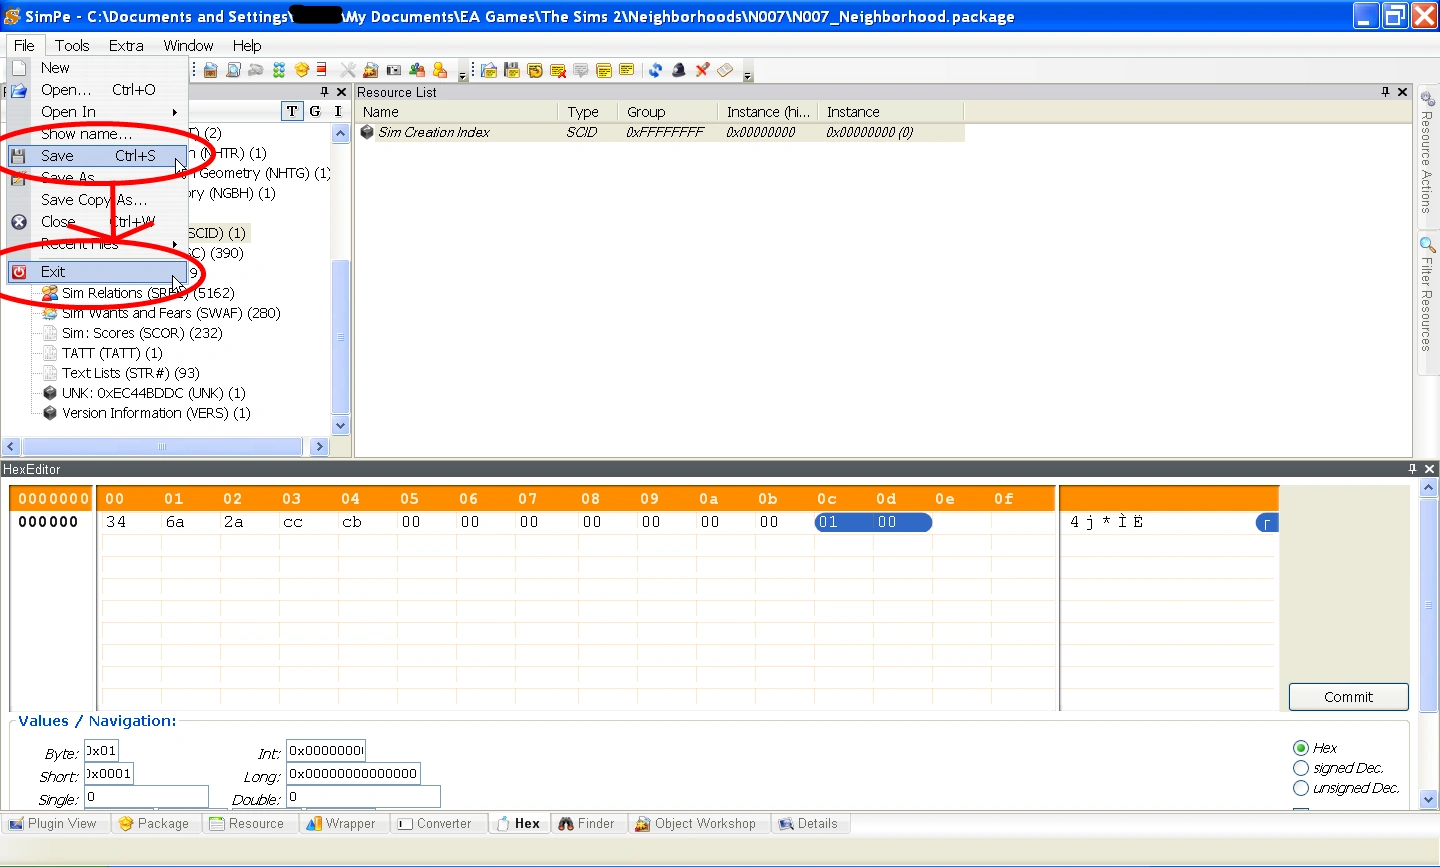This screenshot has width=1440, height=867.
Task: Click the red pin with X toolbar icon
Action: coord(702,70)
